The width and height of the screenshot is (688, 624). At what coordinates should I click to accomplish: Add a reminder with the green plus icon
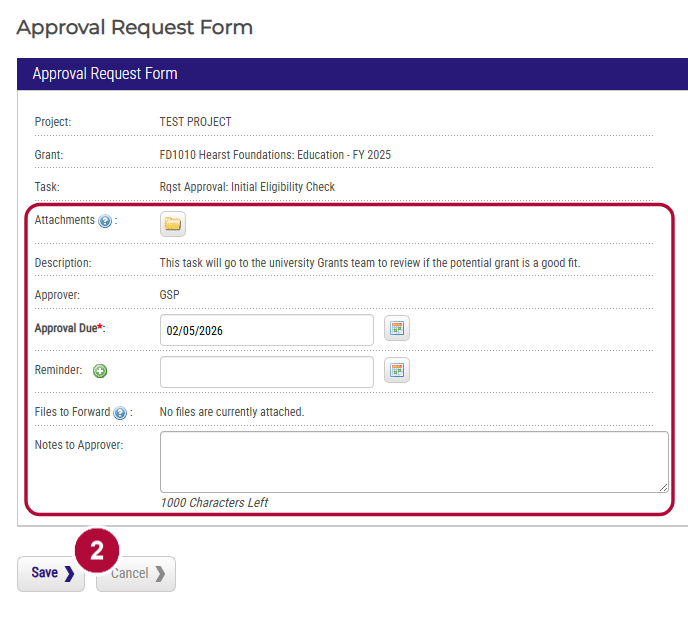(100, 371)
